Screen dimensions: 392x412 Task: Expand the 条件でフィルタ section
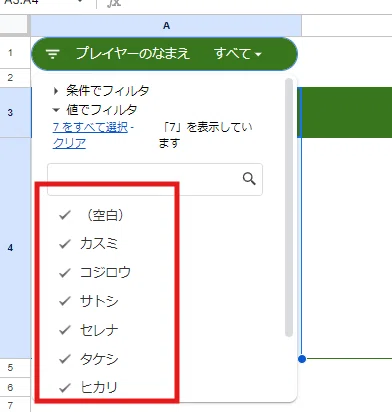click(56, 91)
